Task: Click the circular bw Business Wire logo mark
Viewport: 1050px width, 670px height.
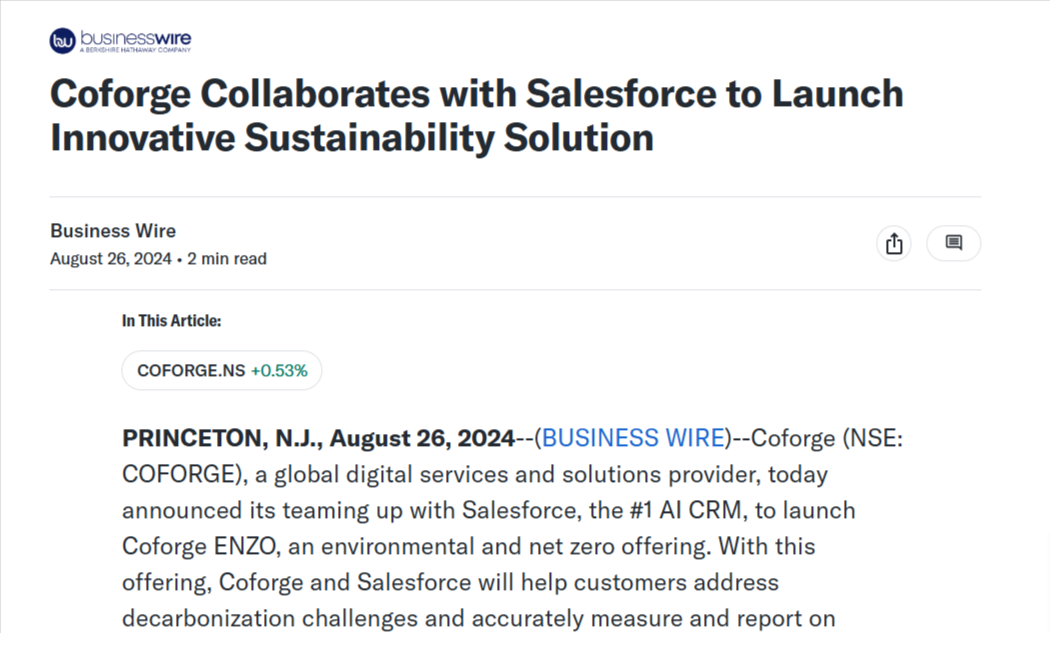Action: click(x=63, y=40)
